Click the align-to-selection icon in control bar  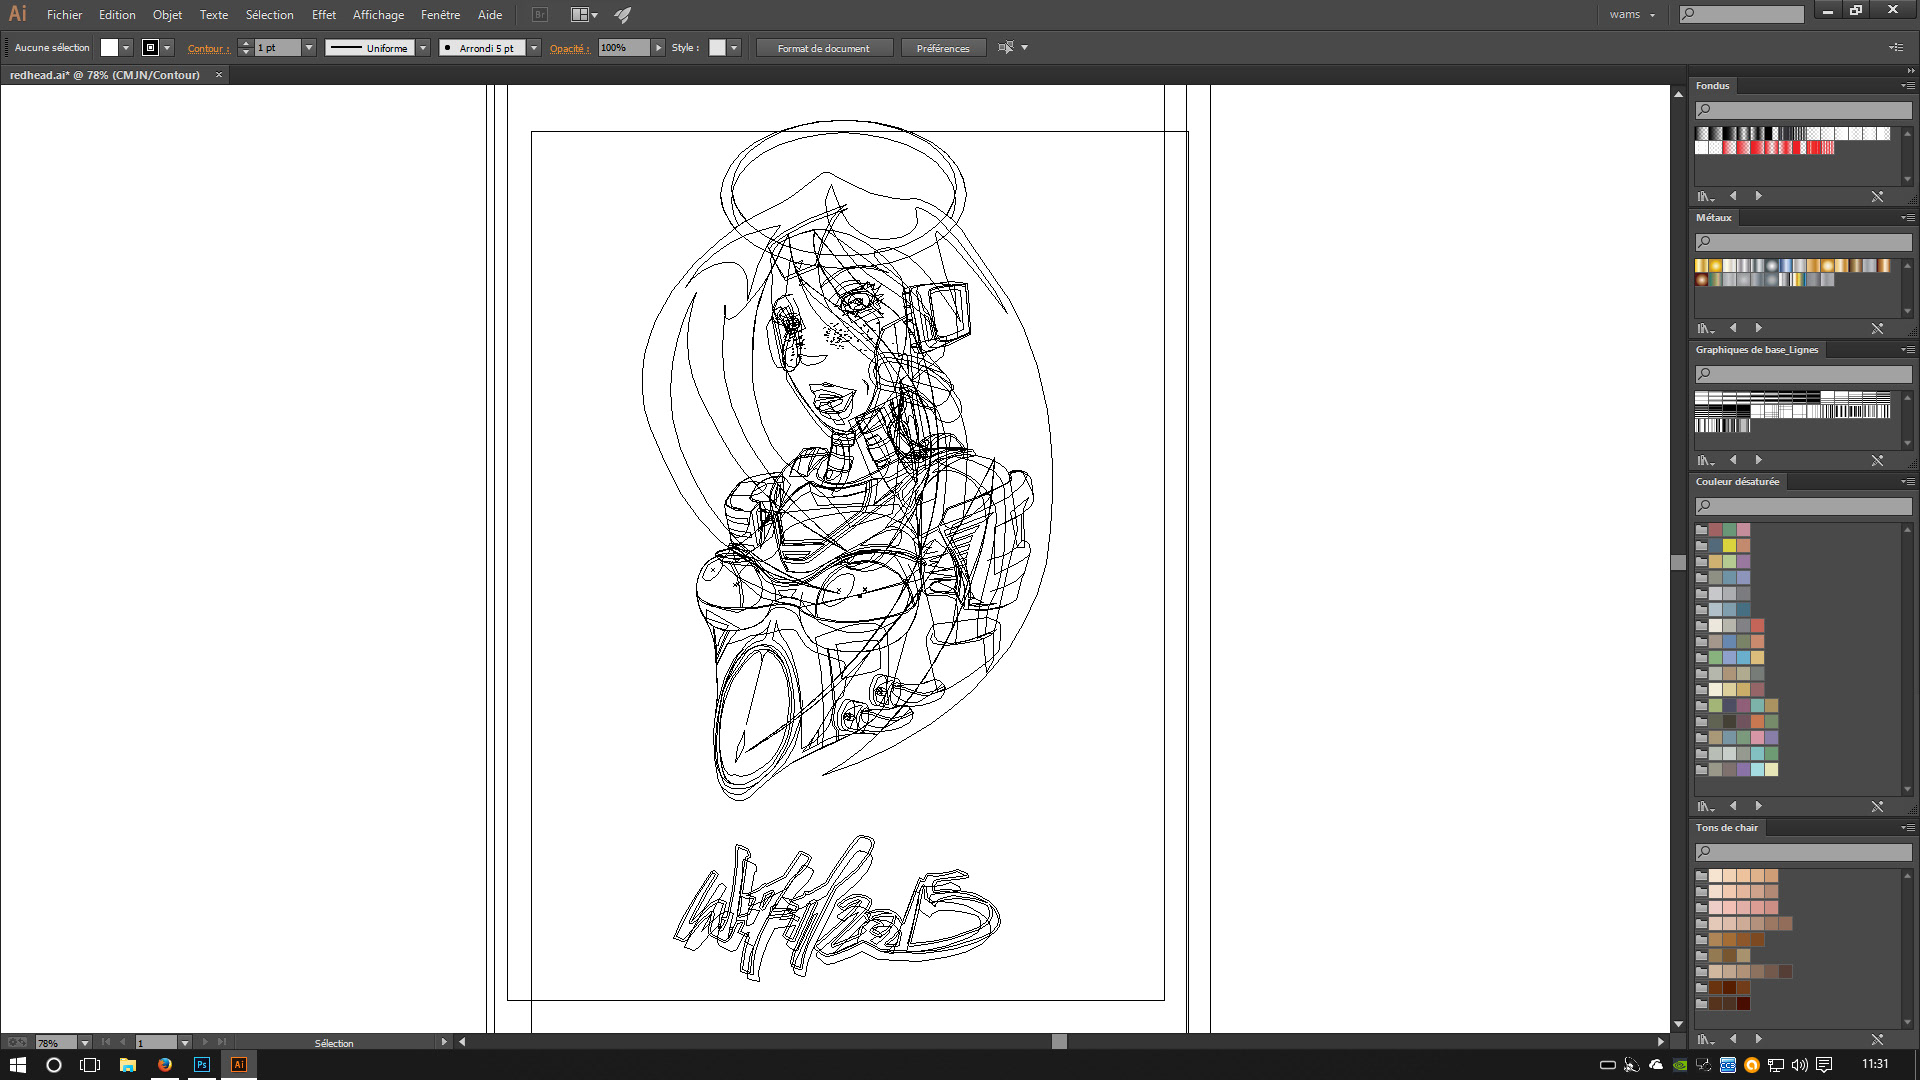click(x=1006, y=48)
